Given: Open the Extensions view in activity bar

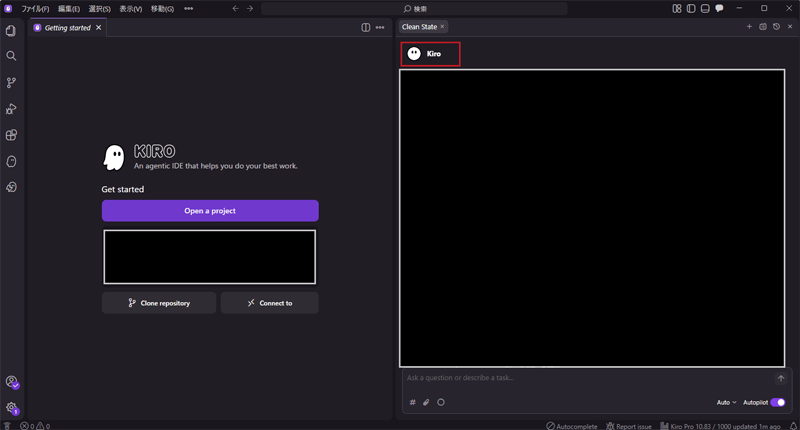Looking at the screenshot, I should pos(11,135).
